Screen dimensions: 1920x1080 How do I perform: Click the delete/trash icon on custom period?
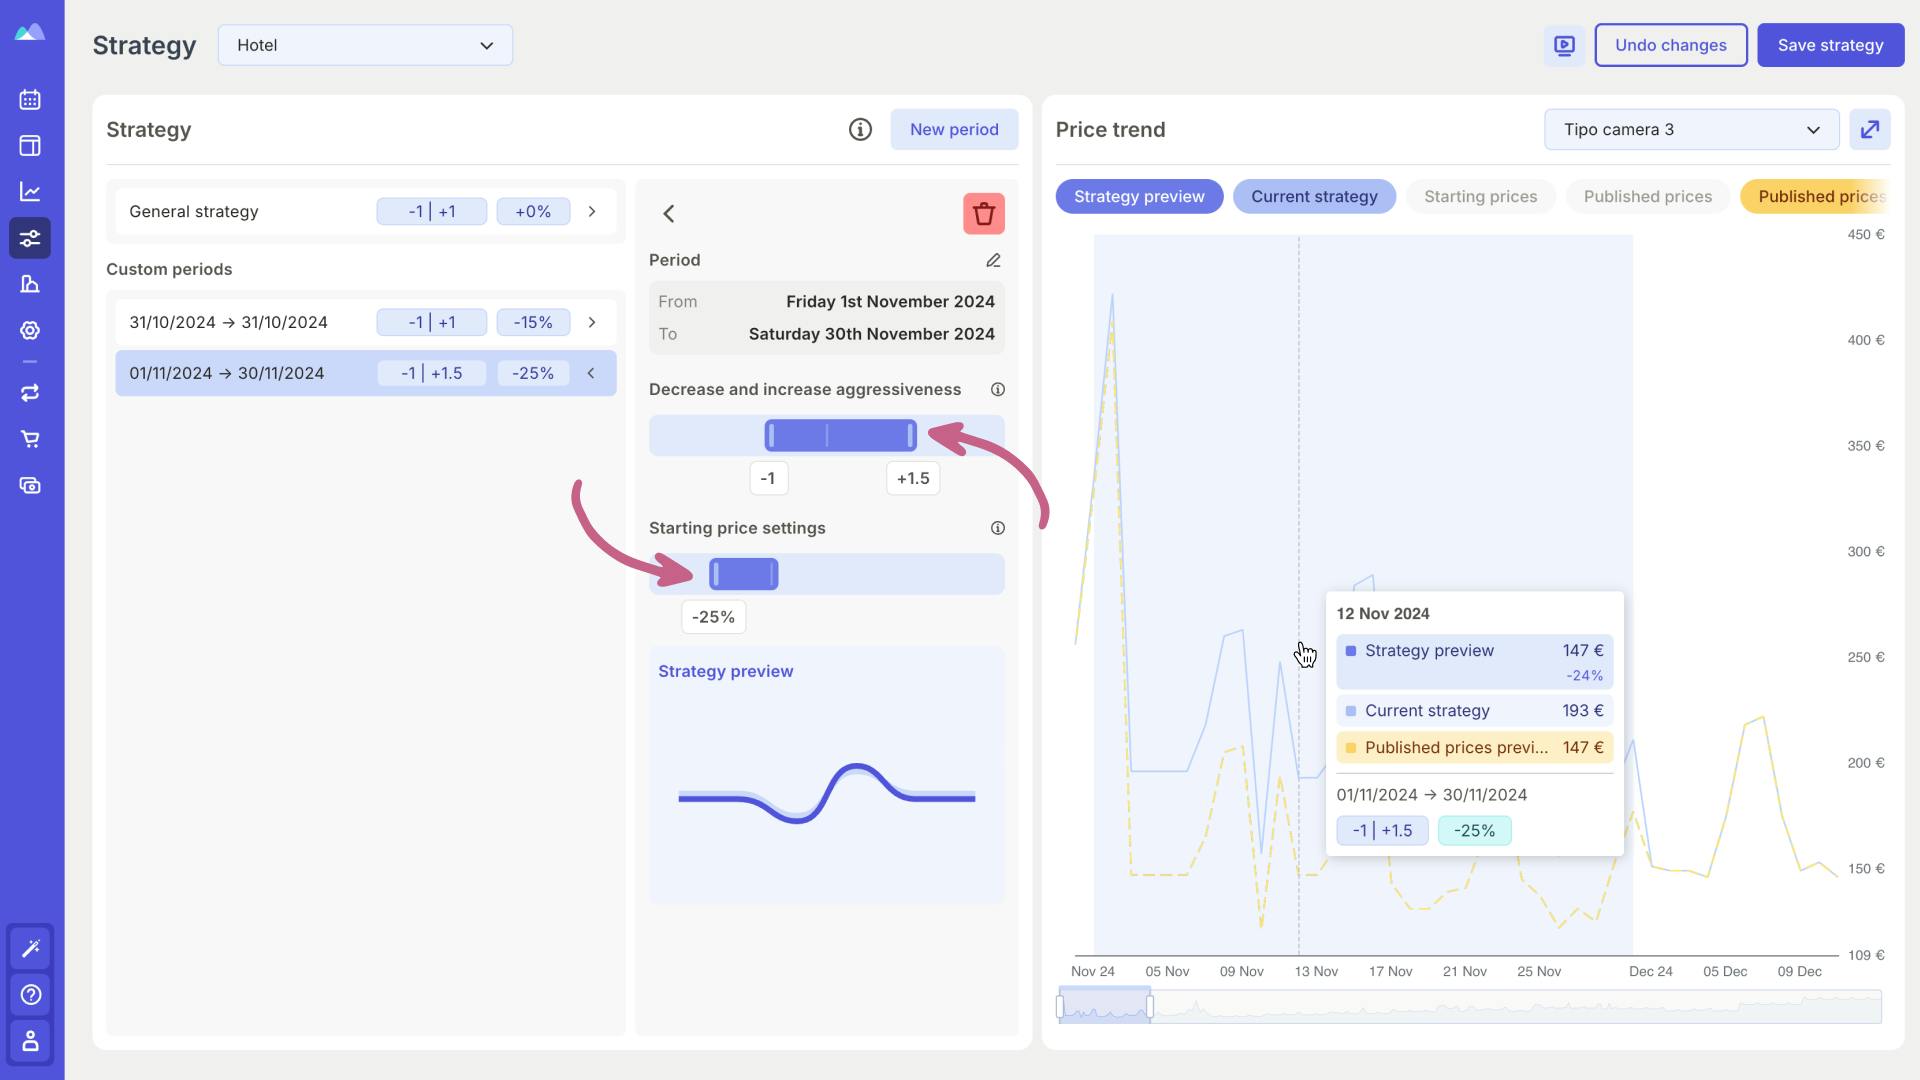pos(984,214)
